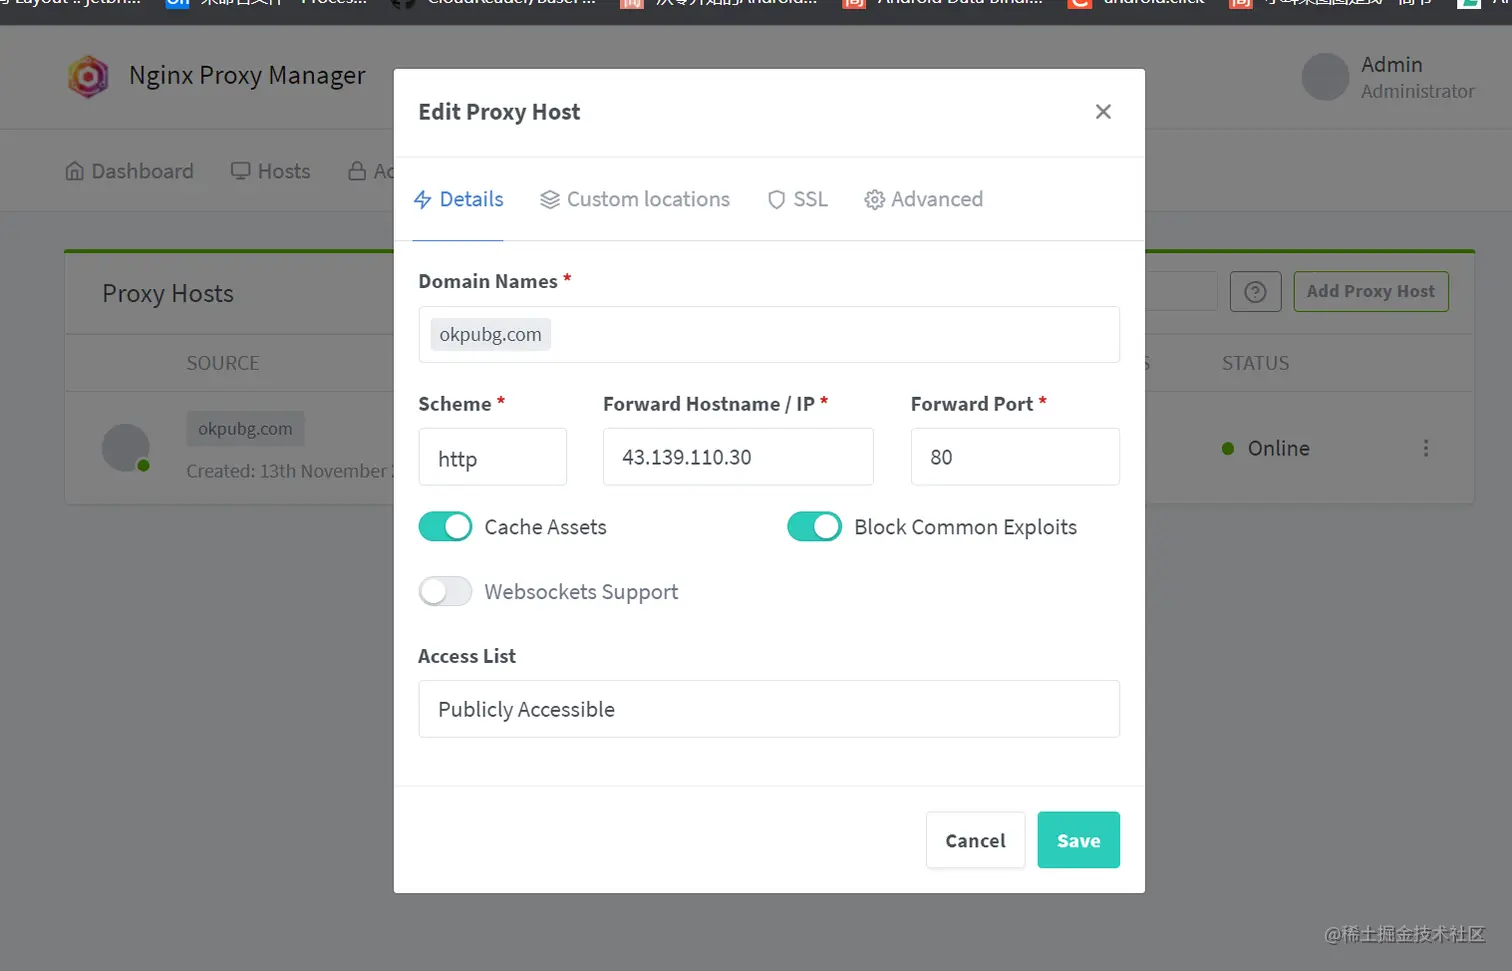This screenshot has height=971, width=1512.
Task: Open the Admin Administrator account menu
Action: pos(1388,77)
